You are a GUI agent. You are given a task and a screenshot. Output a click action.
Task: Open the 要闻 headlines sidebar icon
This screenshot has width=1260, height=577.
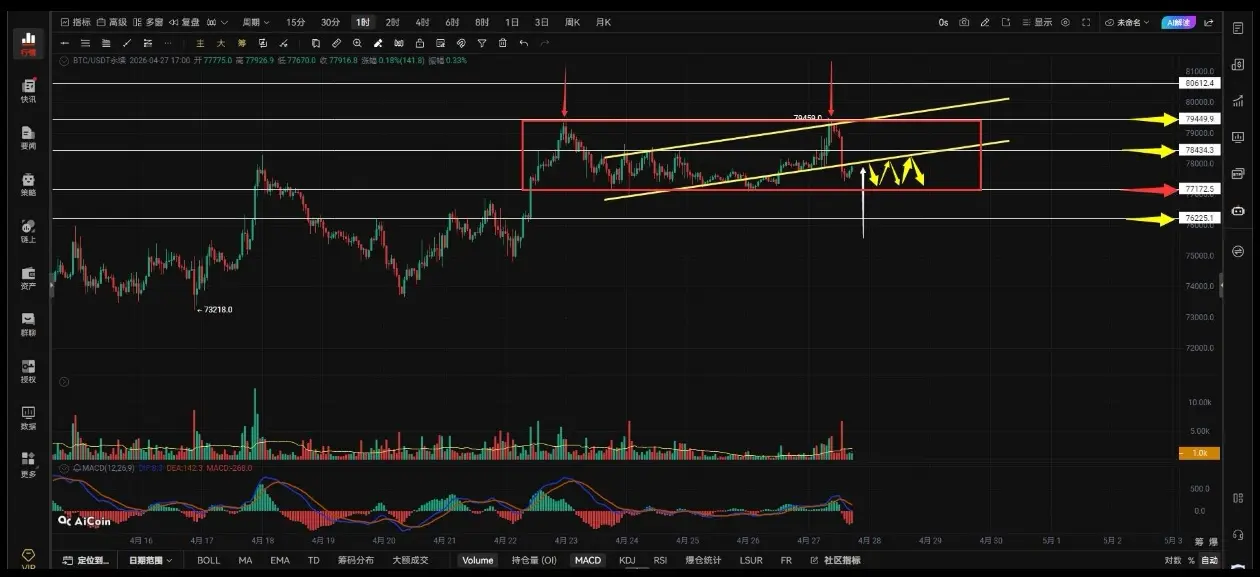[28, 138]
